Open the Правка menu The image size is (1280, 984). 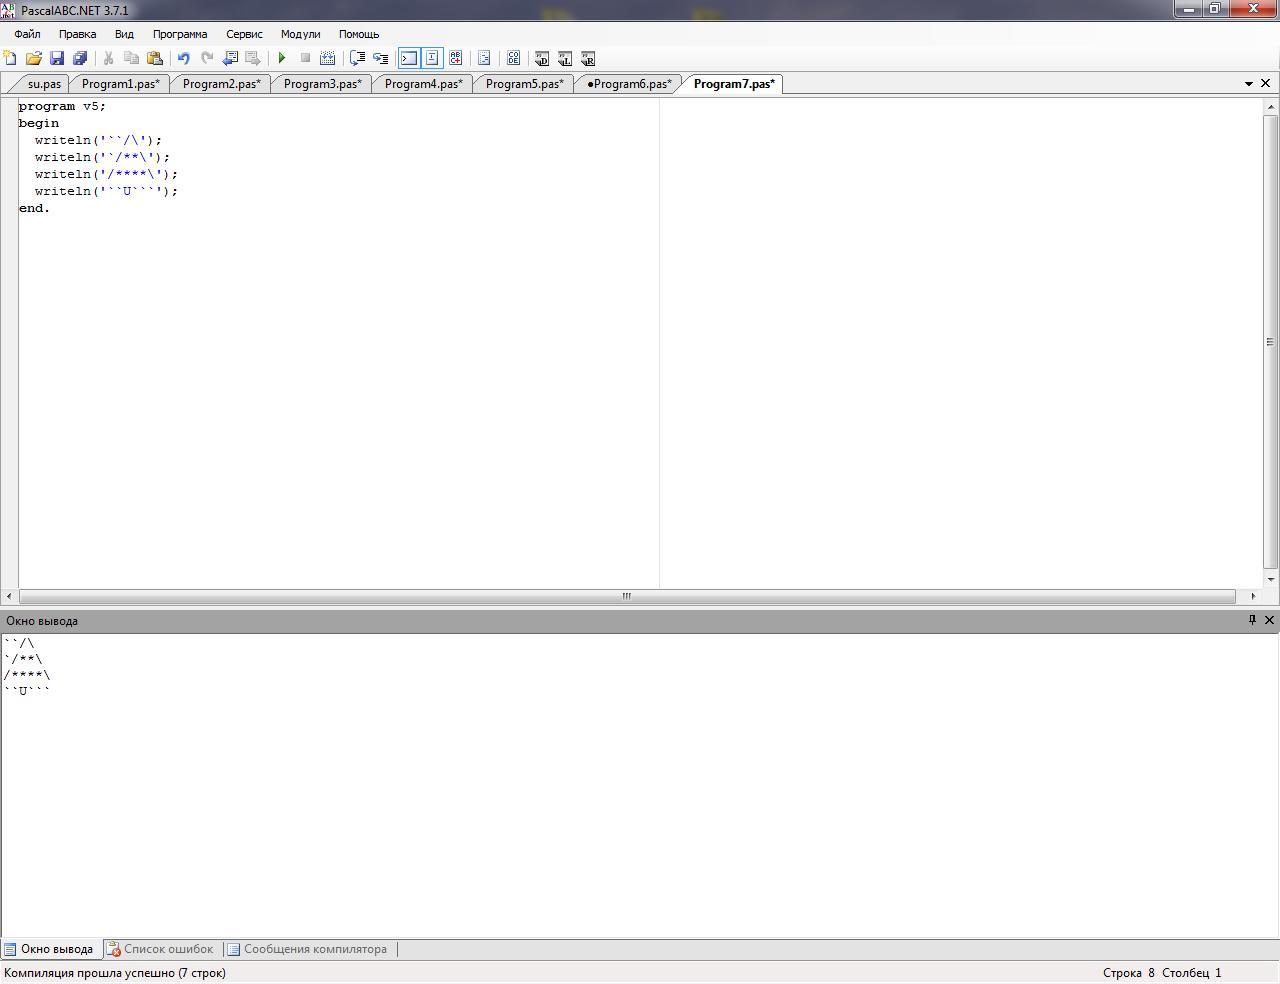[78, 34]
